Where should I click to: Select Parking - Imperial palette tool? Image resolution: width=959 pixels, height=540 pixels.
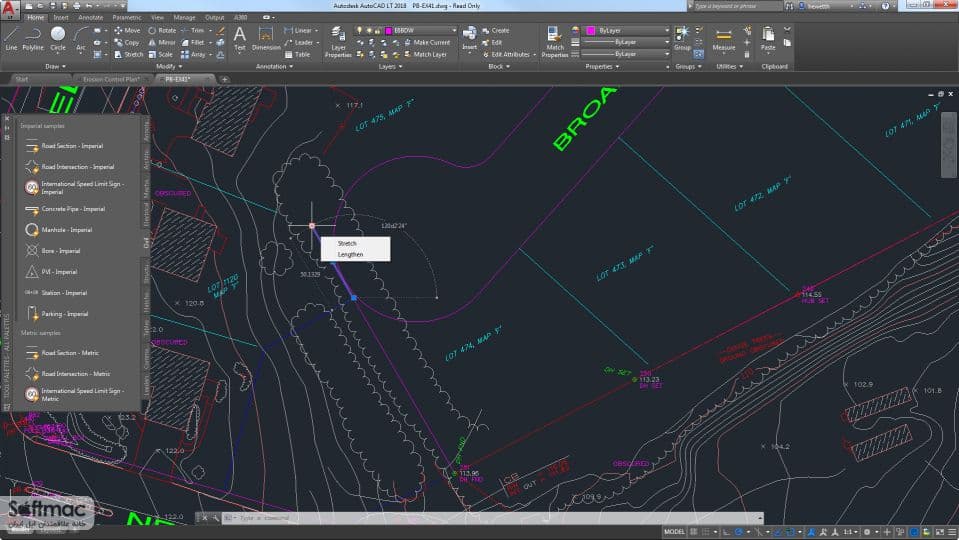pos(57,314)
